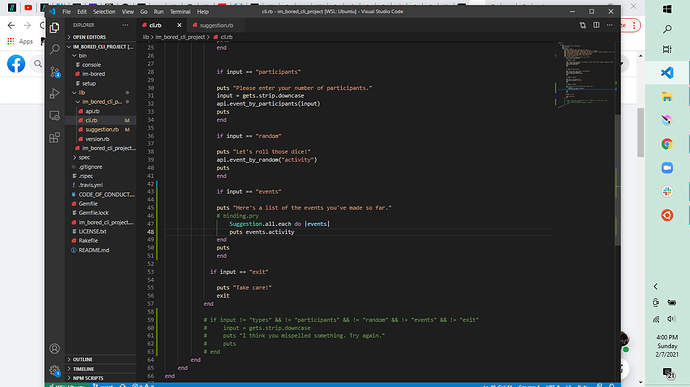The width and height of the screenshot is (690, 387).
Task: Open the Explorer view icon
Action: pos(55,28)
